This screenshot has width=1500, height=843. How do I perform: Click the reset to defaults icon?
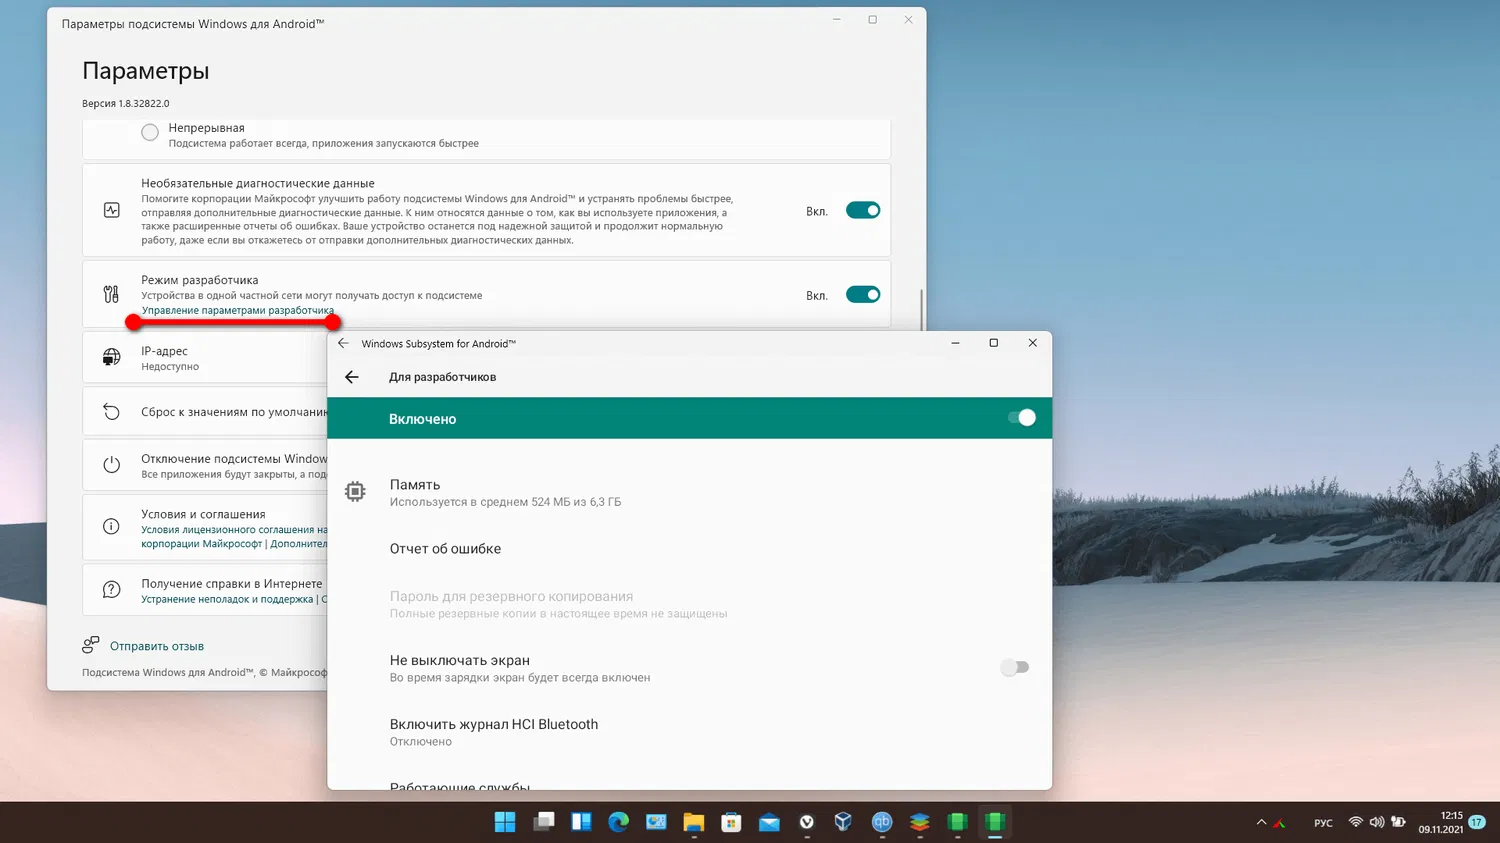(112, 412)
